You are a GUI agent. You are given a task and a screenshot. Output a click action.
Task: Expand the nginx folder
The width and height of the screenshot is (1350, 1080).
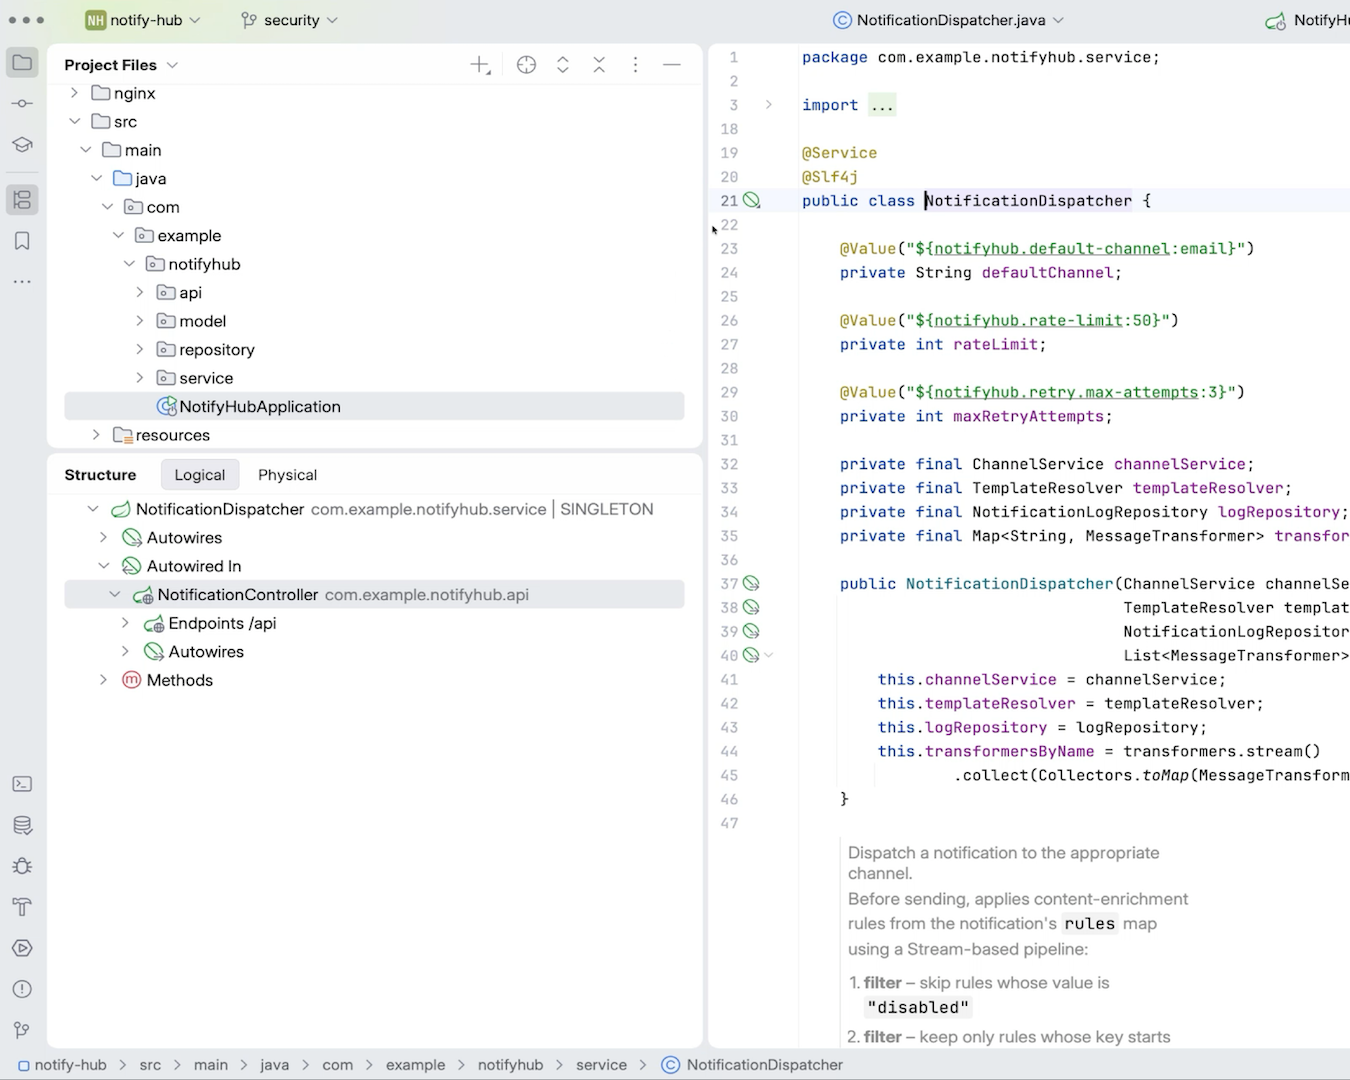tap(74, 93)
